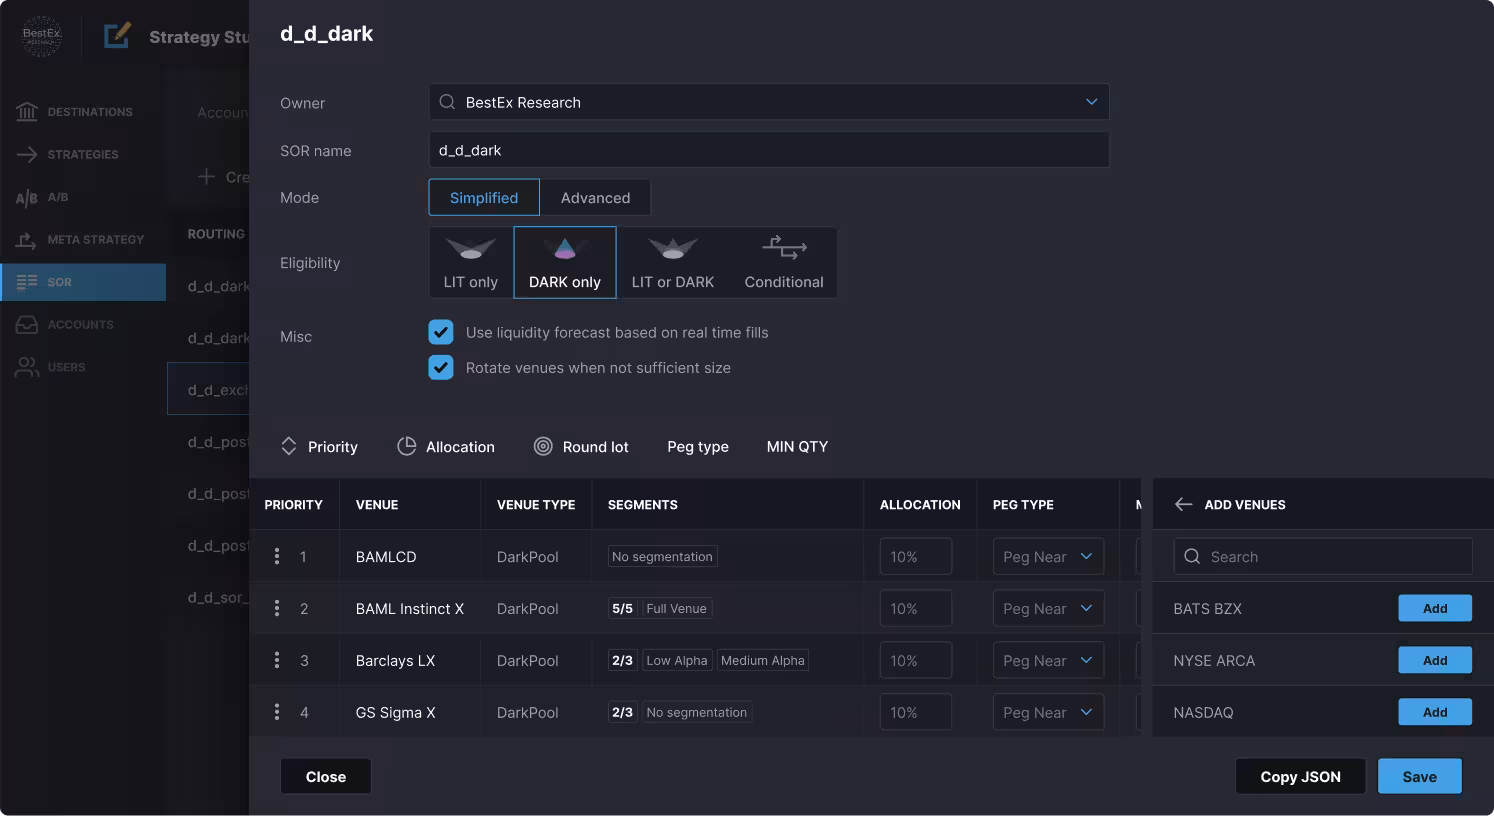Click the Strategy Studio pencil icon

pyautogui.click(x=117, y=36)
